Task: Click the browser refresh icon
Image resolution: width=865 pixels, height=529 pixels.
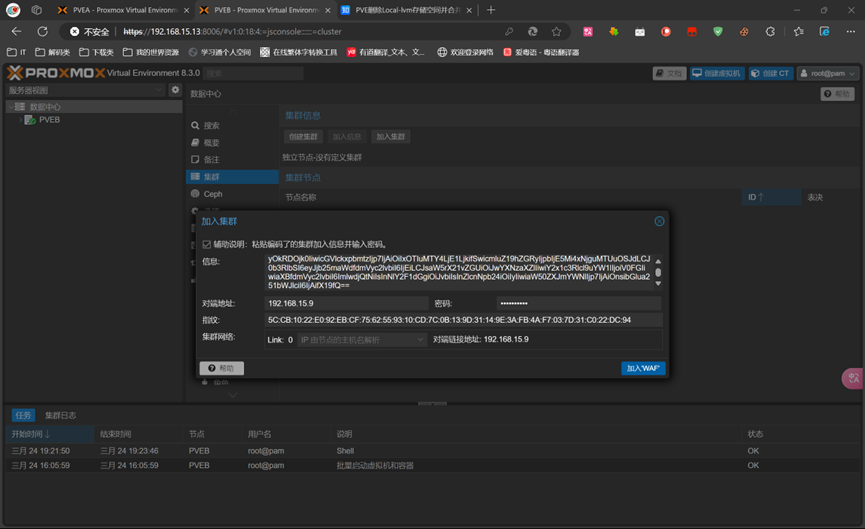Action: (x=42, y=31)
